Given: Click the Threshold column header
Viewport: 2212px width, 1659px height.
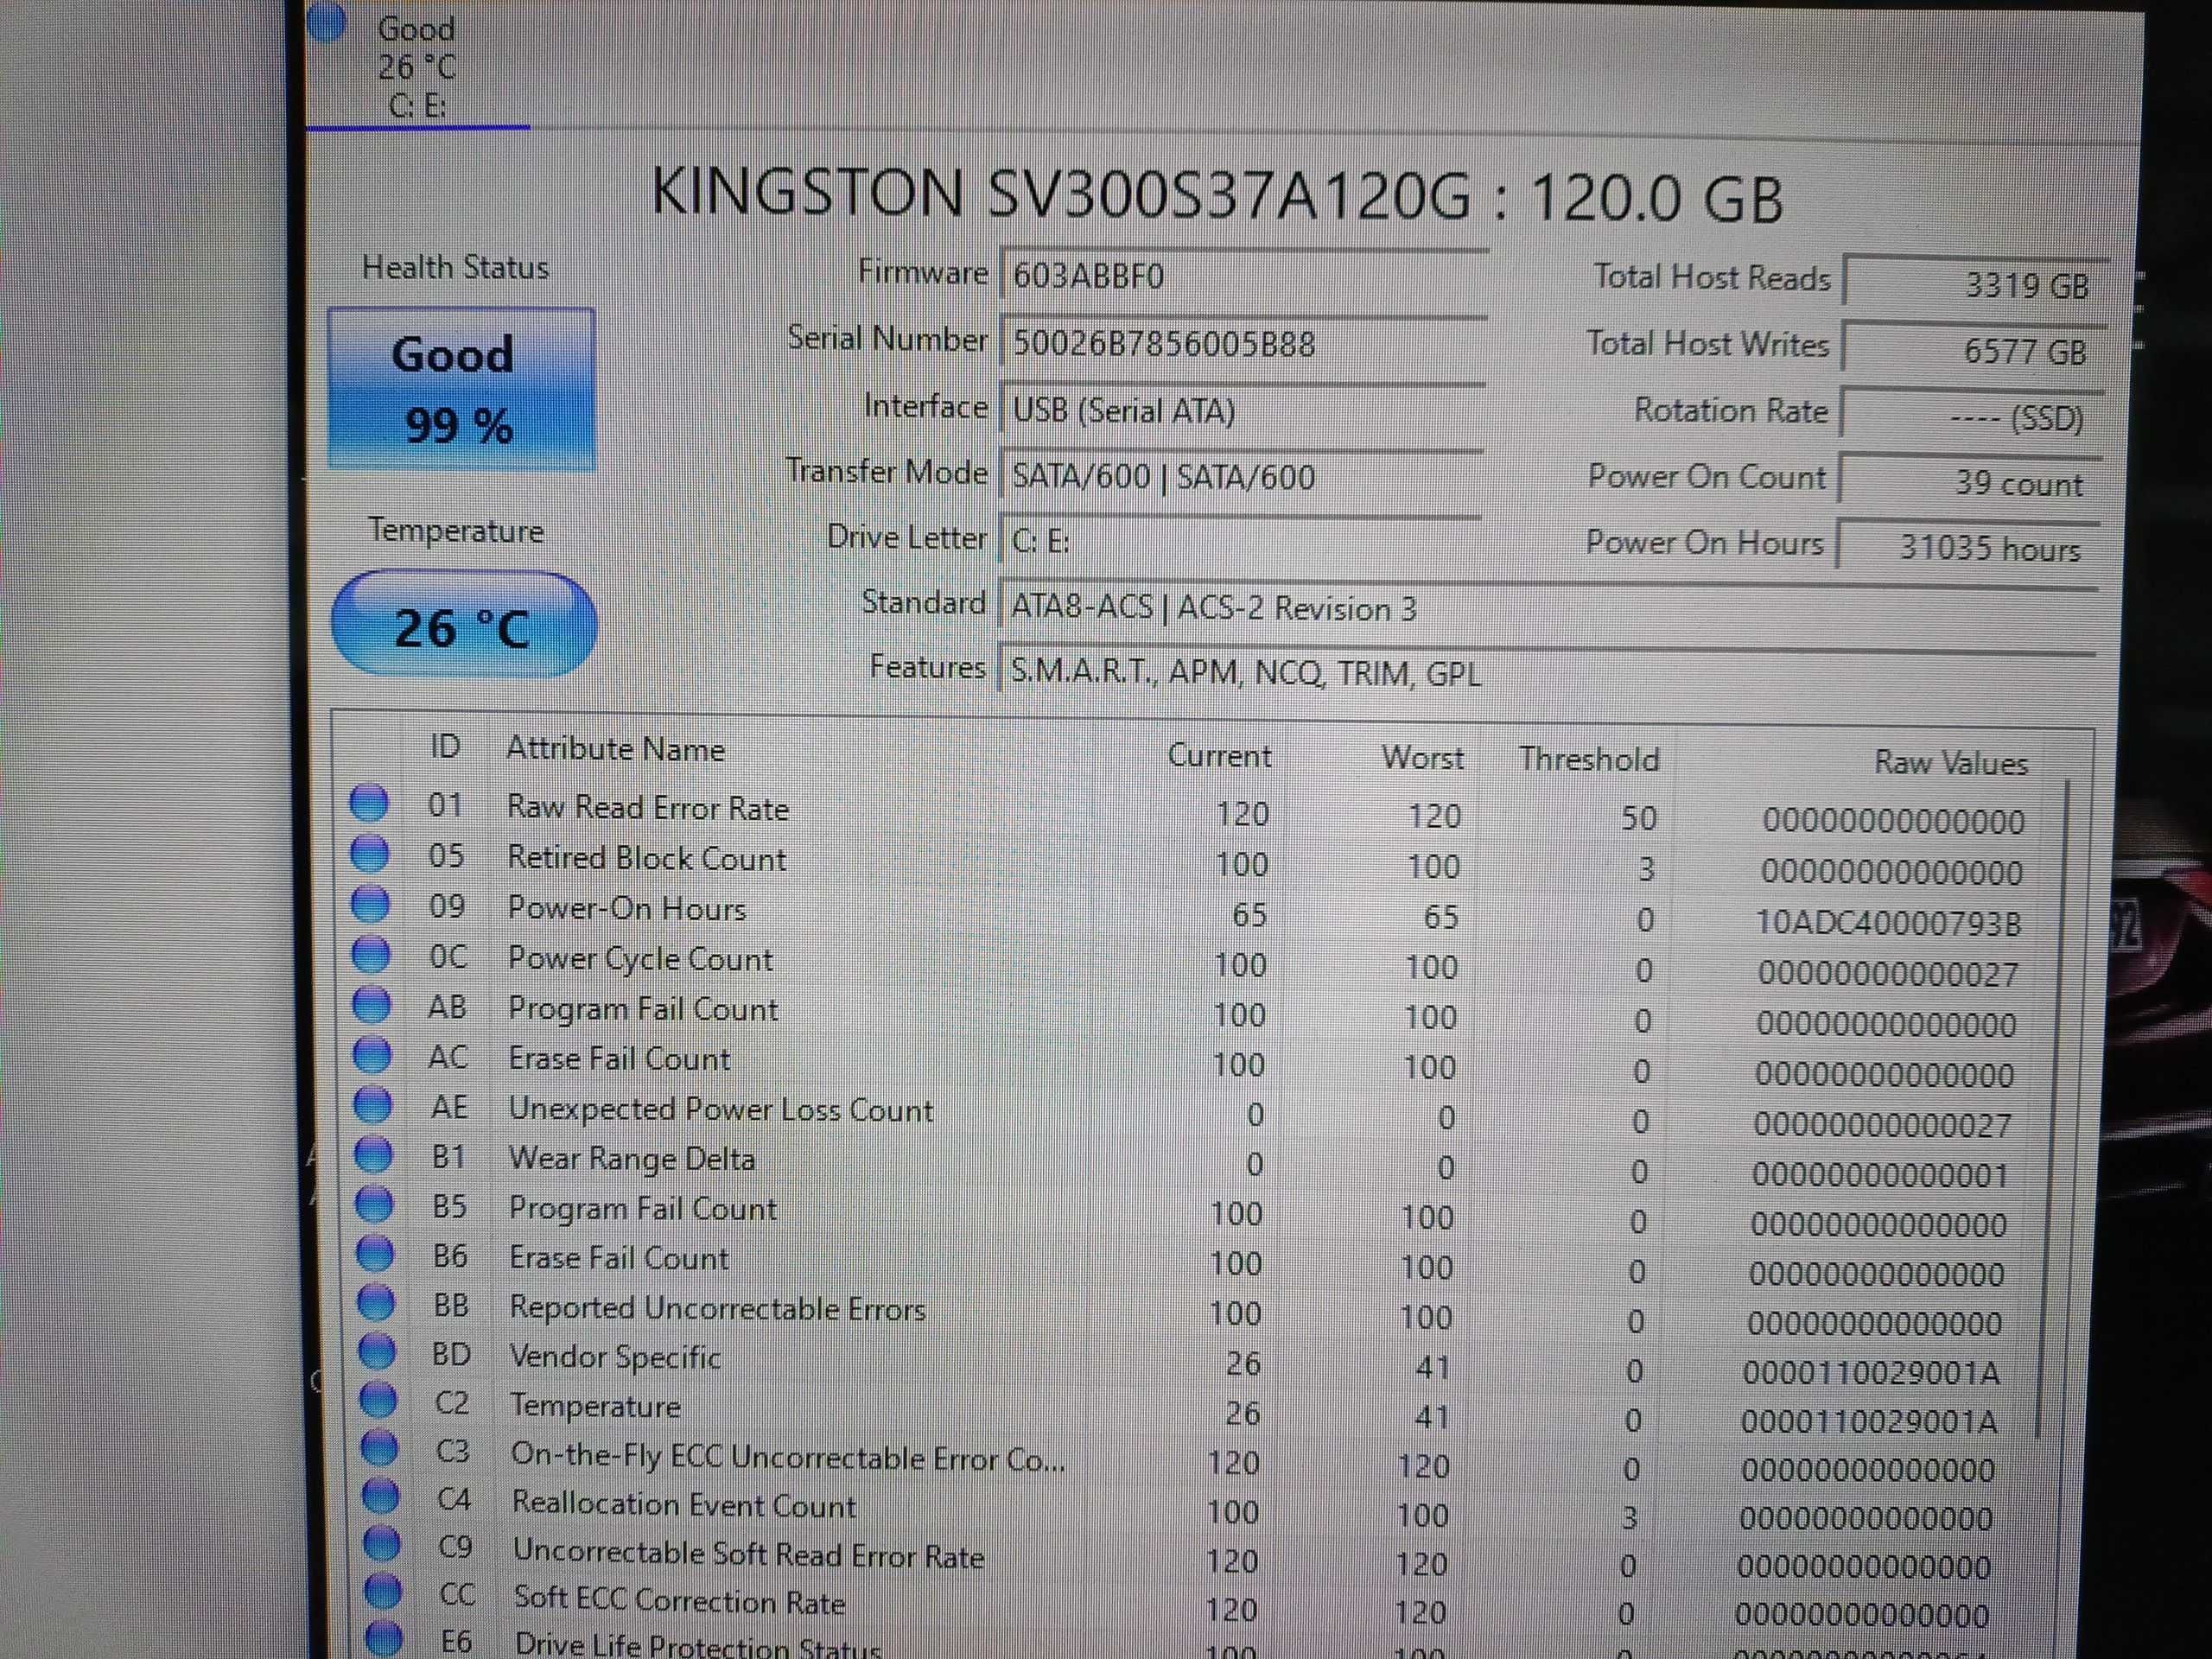Looking at the screenshot, I should pos(1589,759).
